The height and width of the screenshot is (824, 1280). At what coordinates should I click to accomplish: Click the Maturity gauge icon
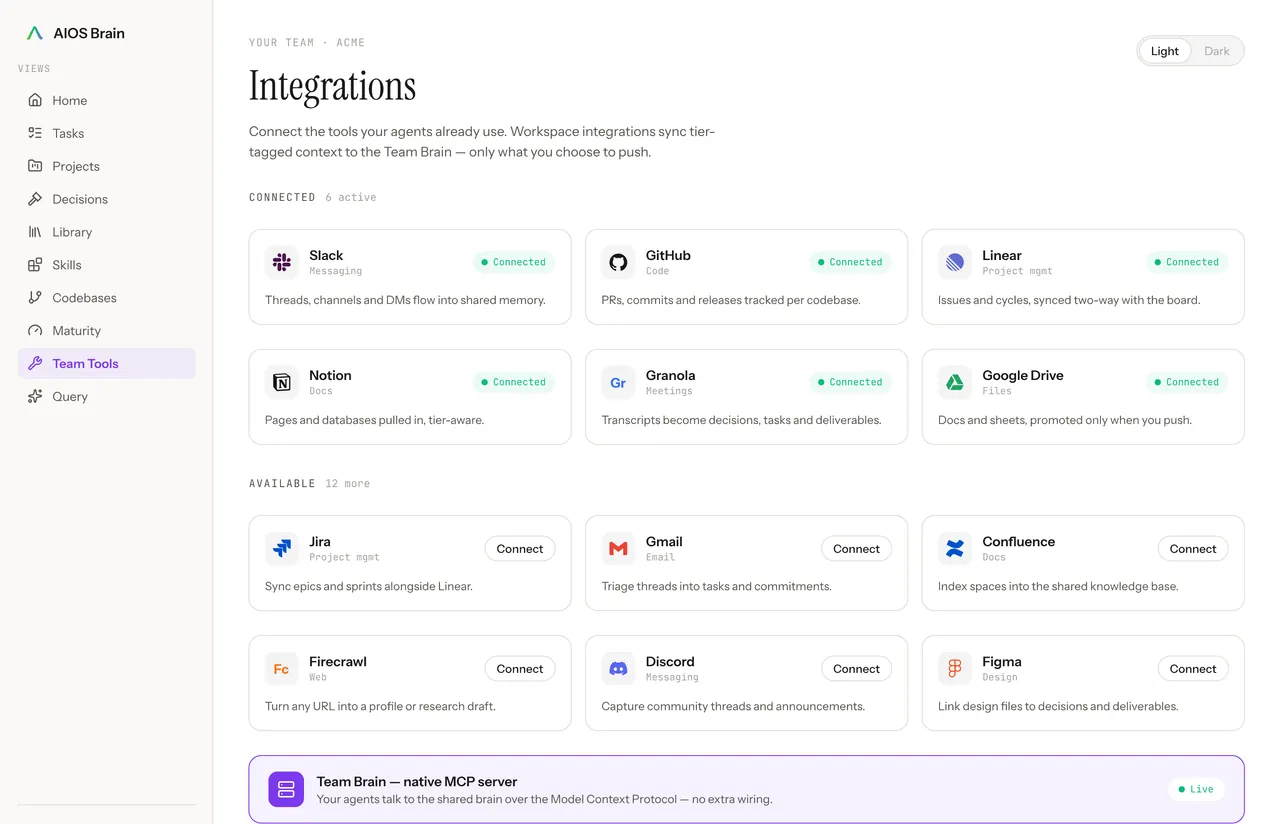click(35, 331)
